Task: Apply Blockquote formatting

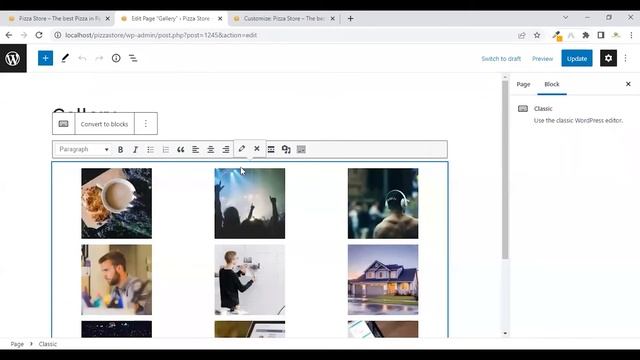Action: (x=180, y=150)
